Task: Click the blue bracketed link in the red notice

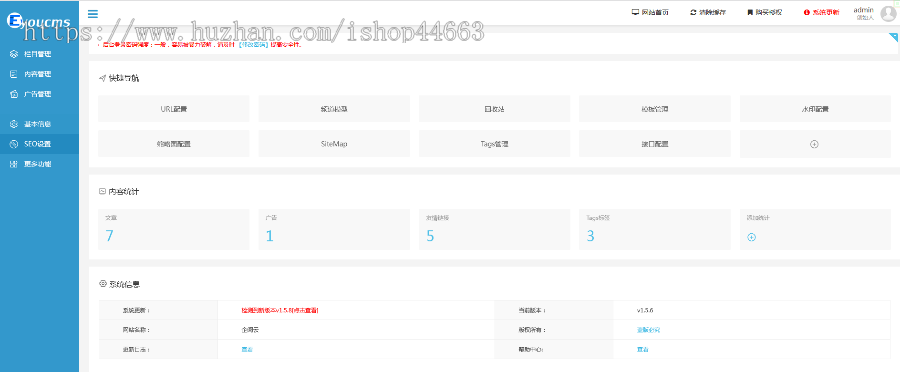Action: pyautogui.click(x=254, y=44)
